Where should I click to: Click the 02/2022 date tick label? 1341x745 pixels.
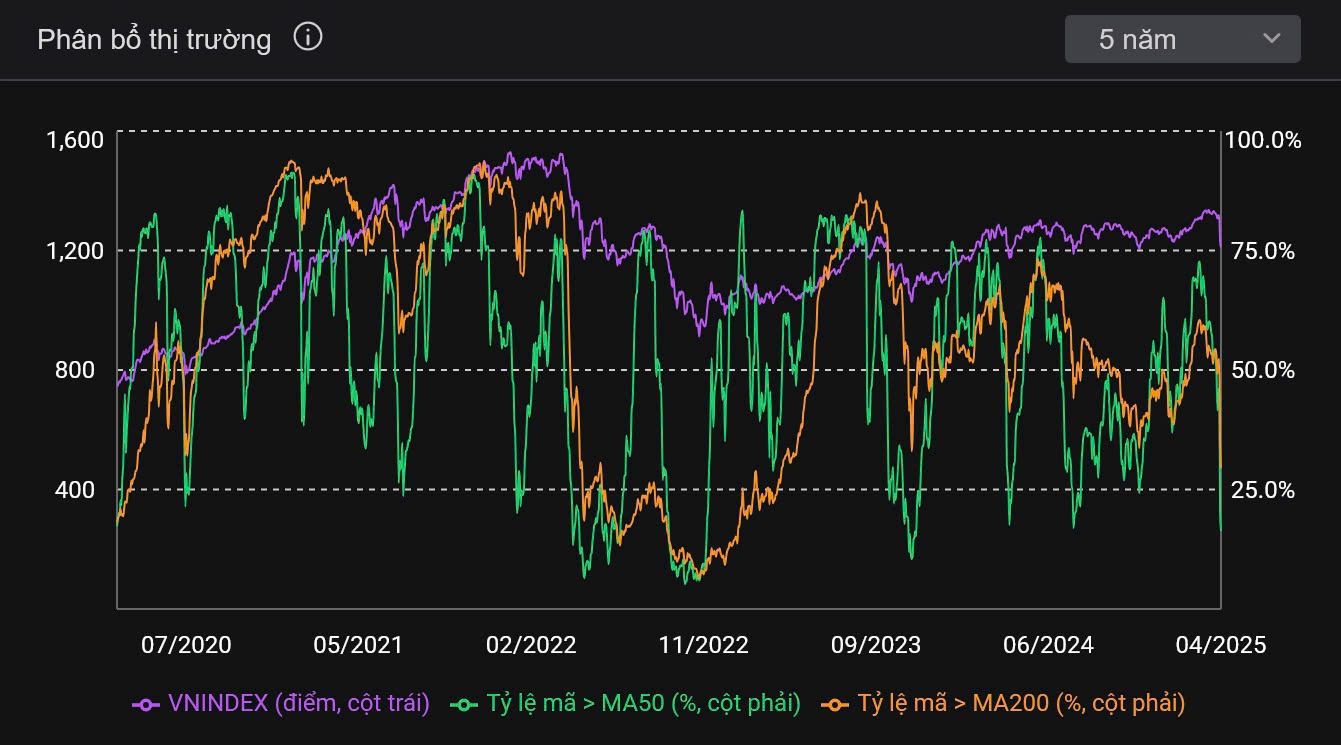tap(531, 645)
